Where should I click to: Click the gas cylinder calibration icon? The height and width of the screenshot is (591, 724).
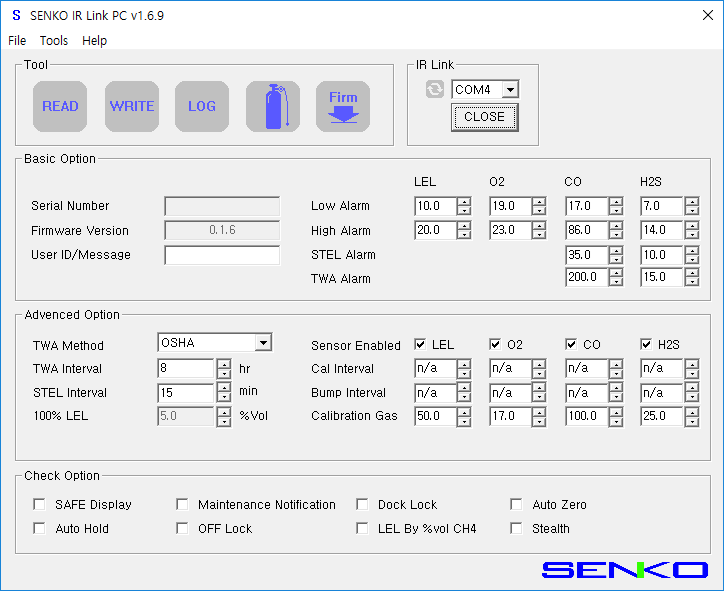click(273, 107)
